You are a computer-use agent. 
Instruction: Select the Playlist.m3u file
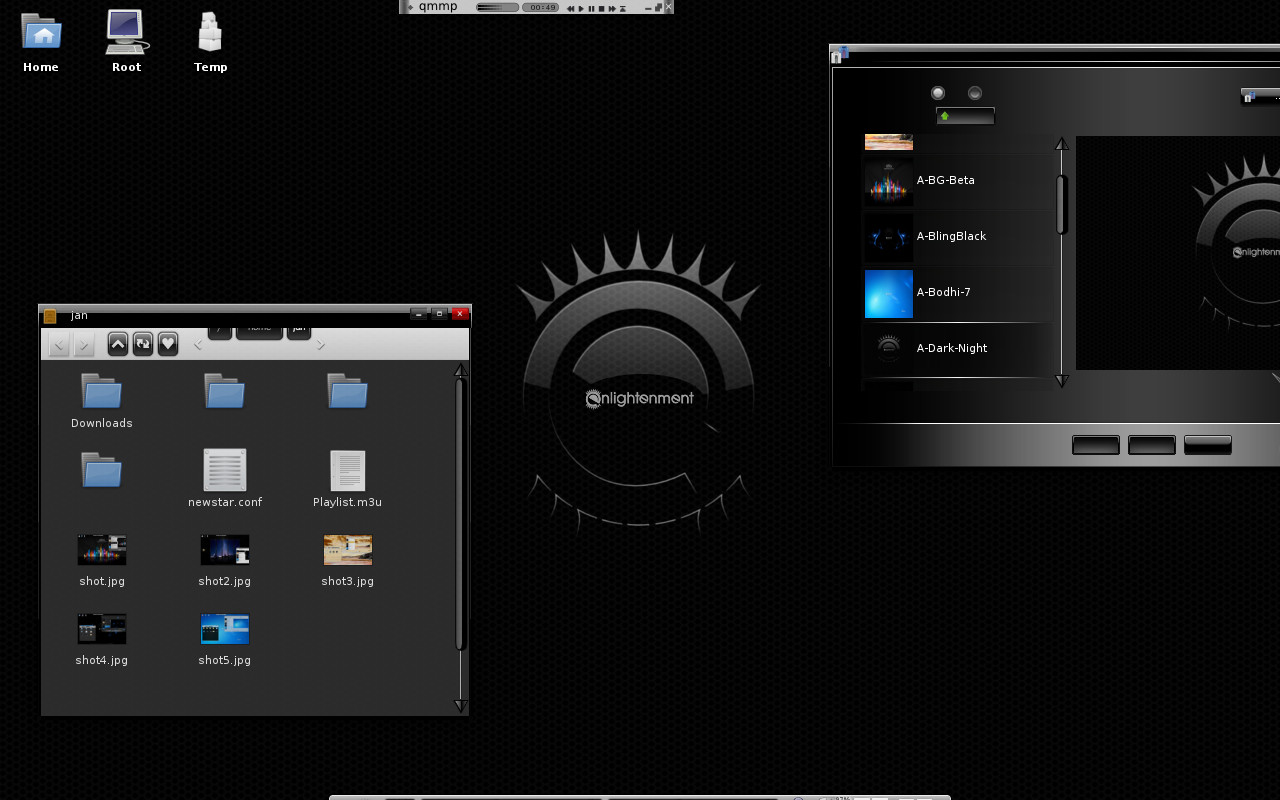(x=347, y=470)
